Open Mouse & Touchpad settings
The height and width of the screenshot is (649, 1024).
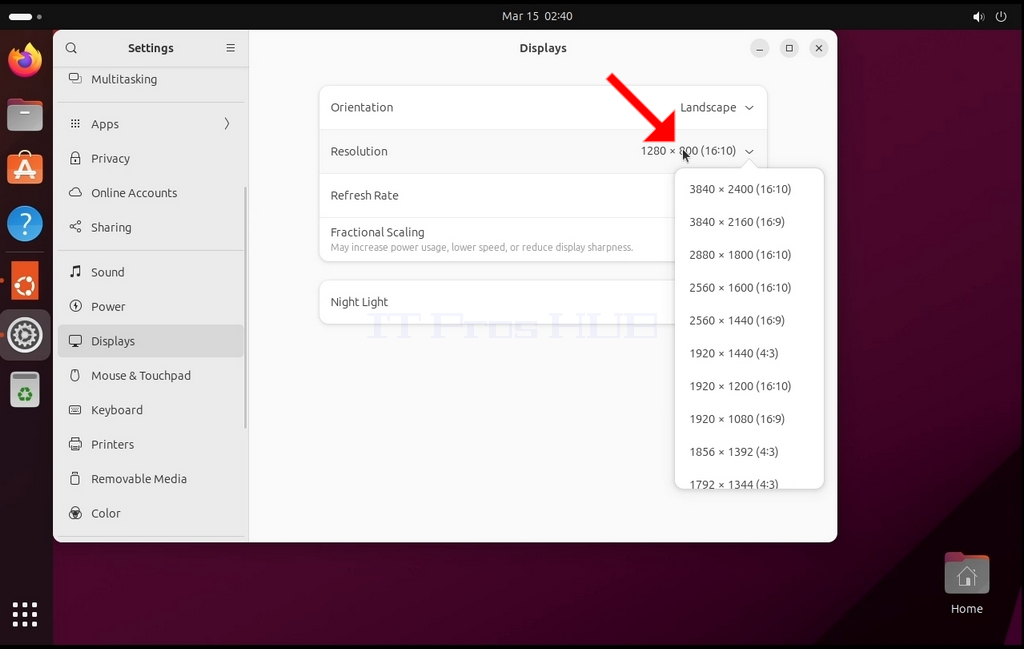(151, 375)
